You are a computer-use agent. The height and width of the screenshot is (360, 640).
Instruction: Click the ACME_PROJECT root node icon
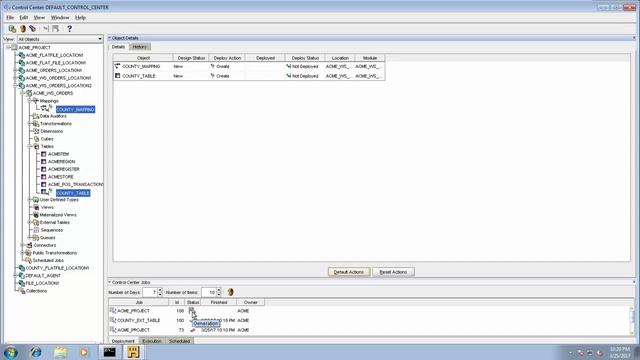15,47
